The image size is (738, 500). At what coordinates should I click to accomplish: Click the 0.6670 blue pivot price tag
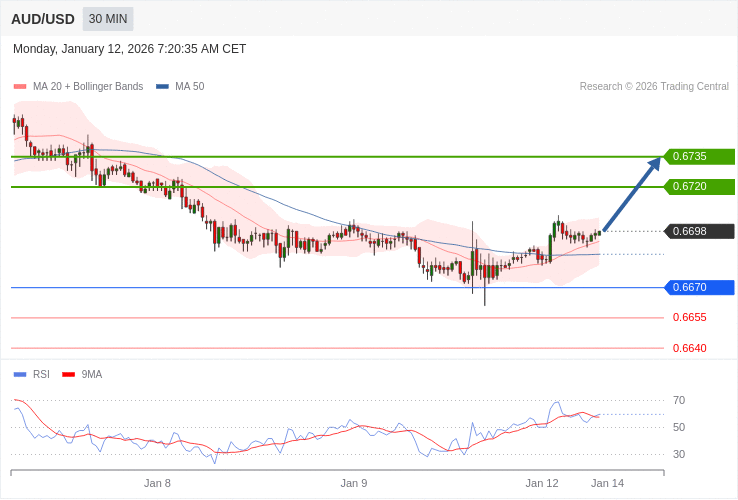click(x=699, y=288)
